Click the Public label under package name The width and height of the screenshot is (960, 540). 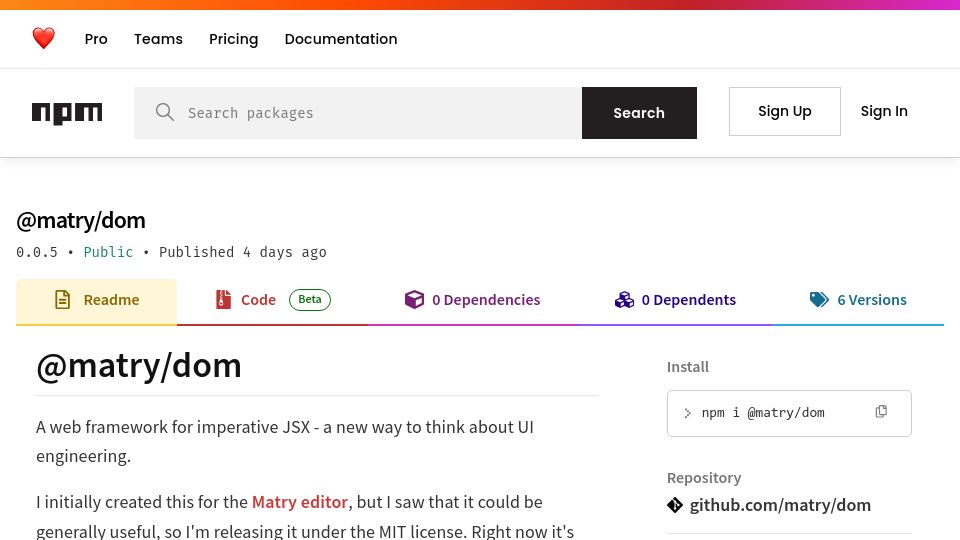(x=108, y=252)
